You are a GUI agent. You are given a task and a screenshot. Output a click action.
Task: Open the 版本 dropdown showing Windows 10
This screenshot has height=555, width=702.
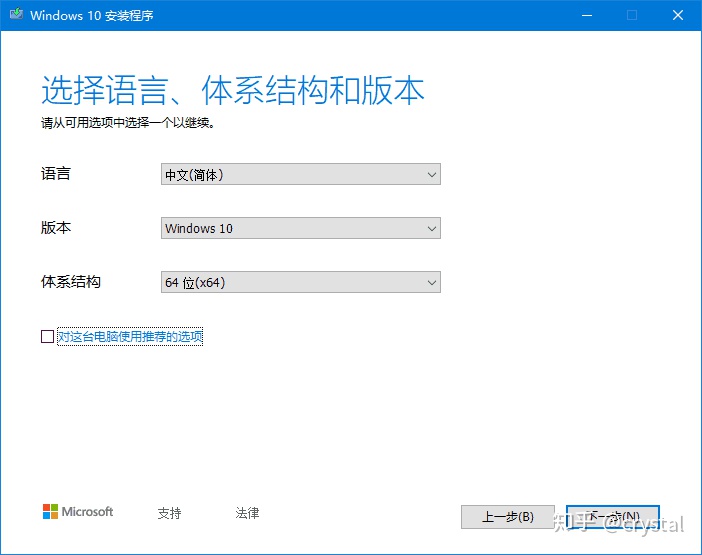pos(300,228)
